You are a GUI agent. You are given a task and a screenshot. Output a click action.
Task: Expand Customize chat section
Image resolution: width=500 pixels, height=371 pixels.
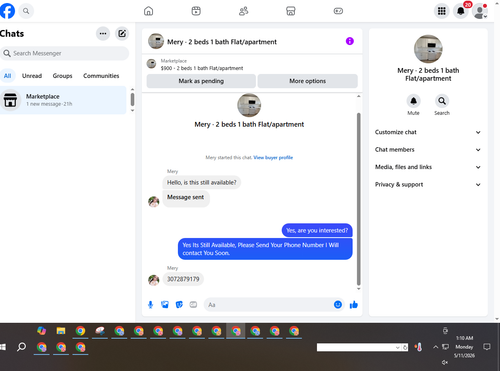point(428,132)
